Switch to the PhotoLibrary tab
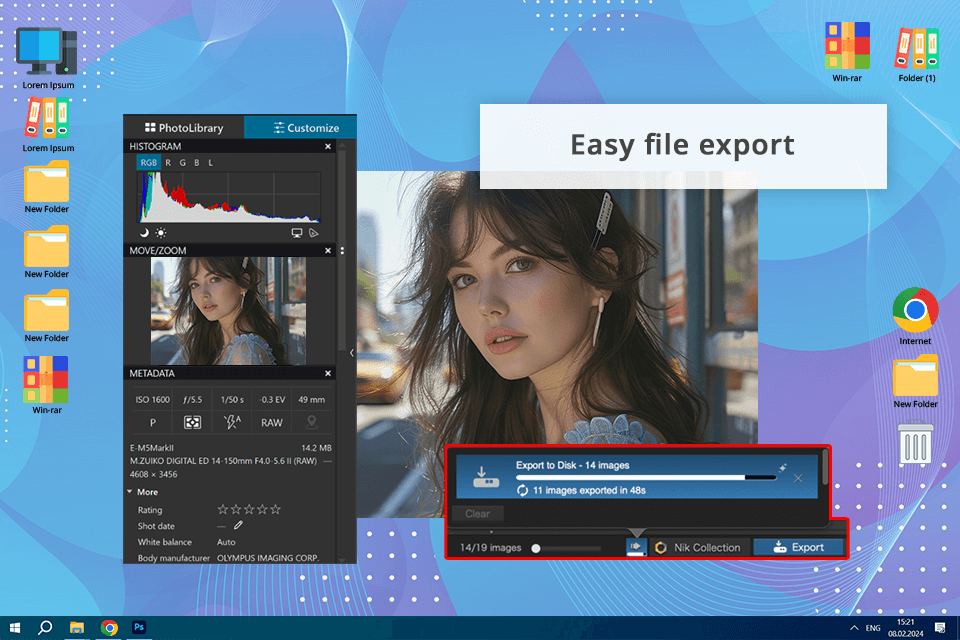Viewport: 960px width, 640px height. 184,127
